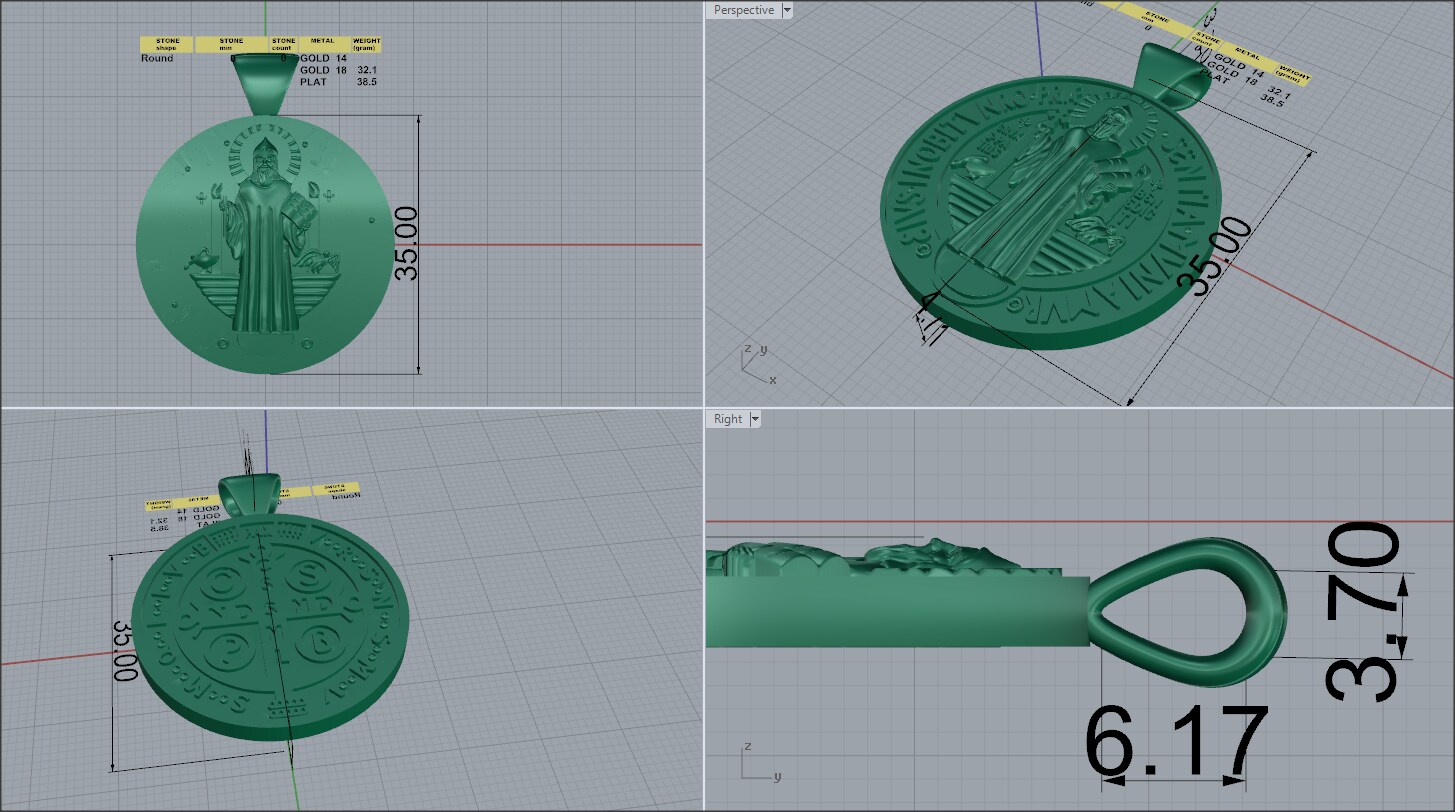Open the Perspective viewport dropdown arrow
The image size is (1455, 812).
(x=787, y=10)
